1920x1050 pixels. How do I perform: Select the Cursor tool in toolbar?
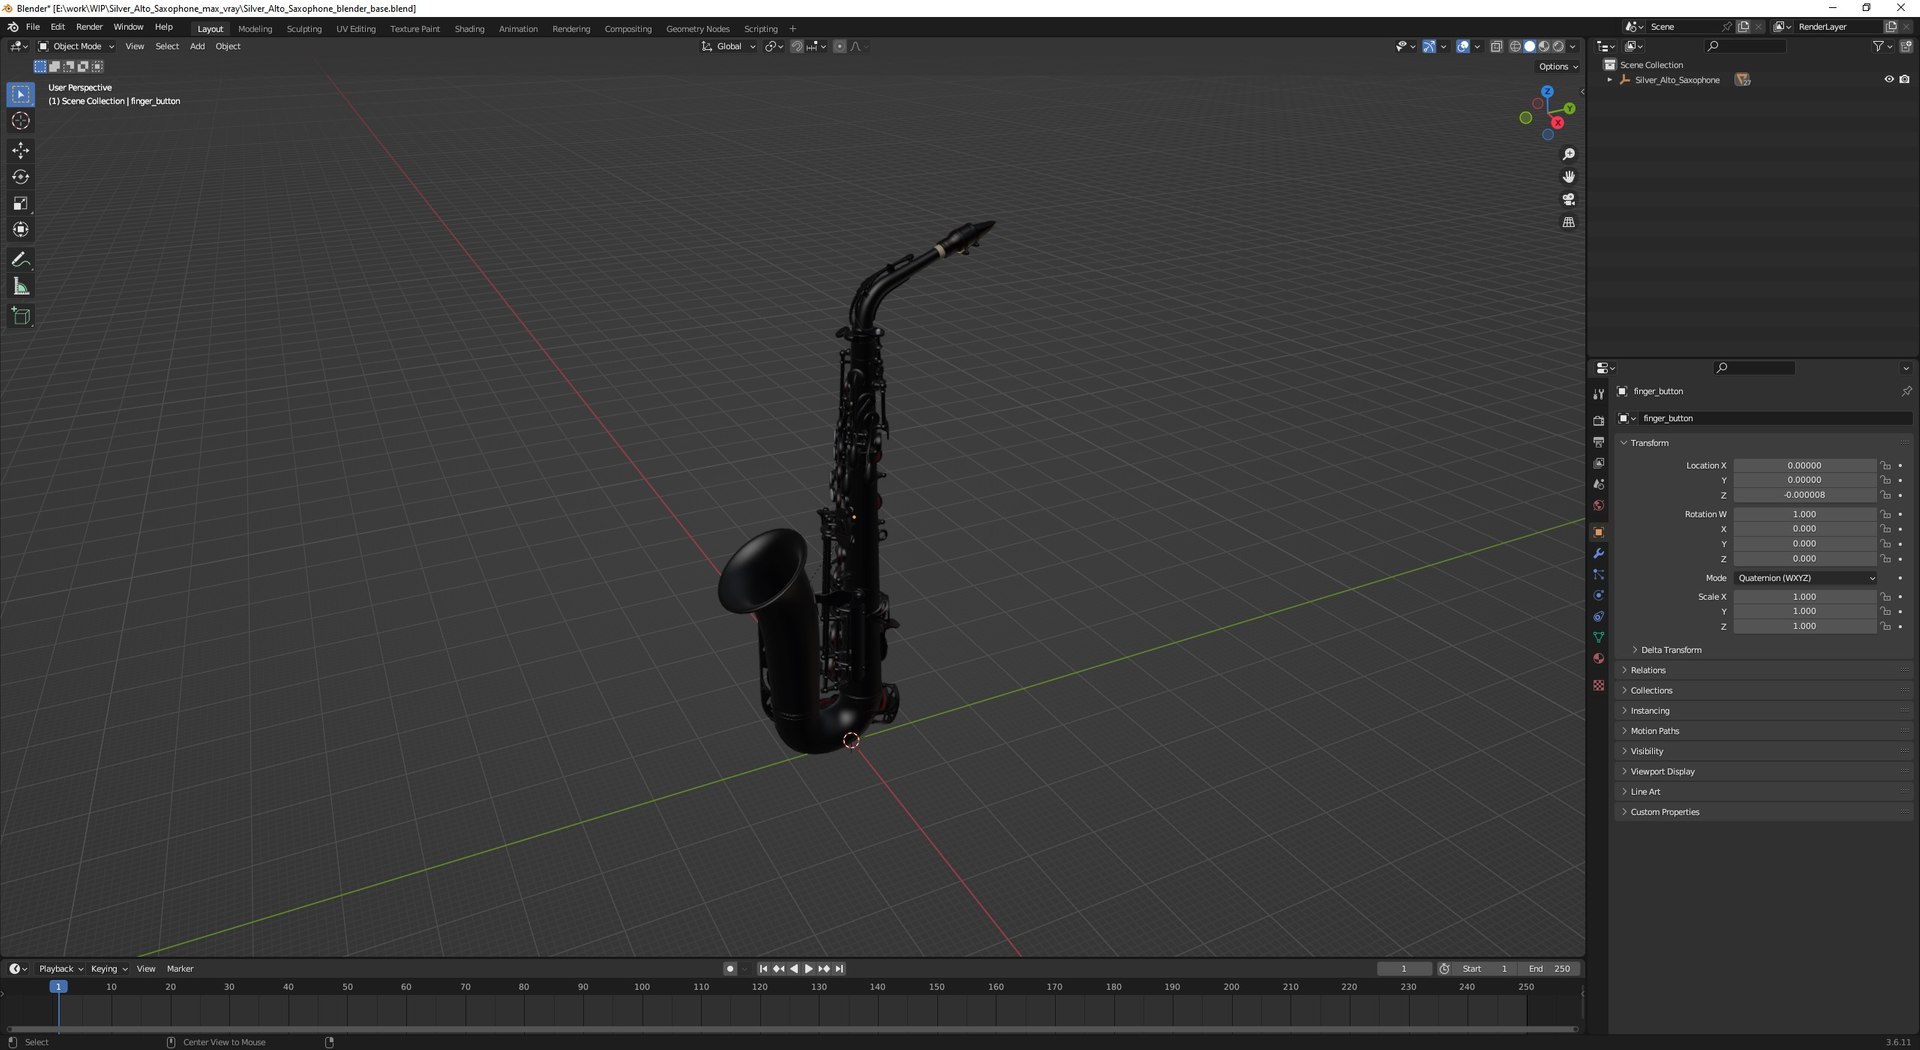21,121
